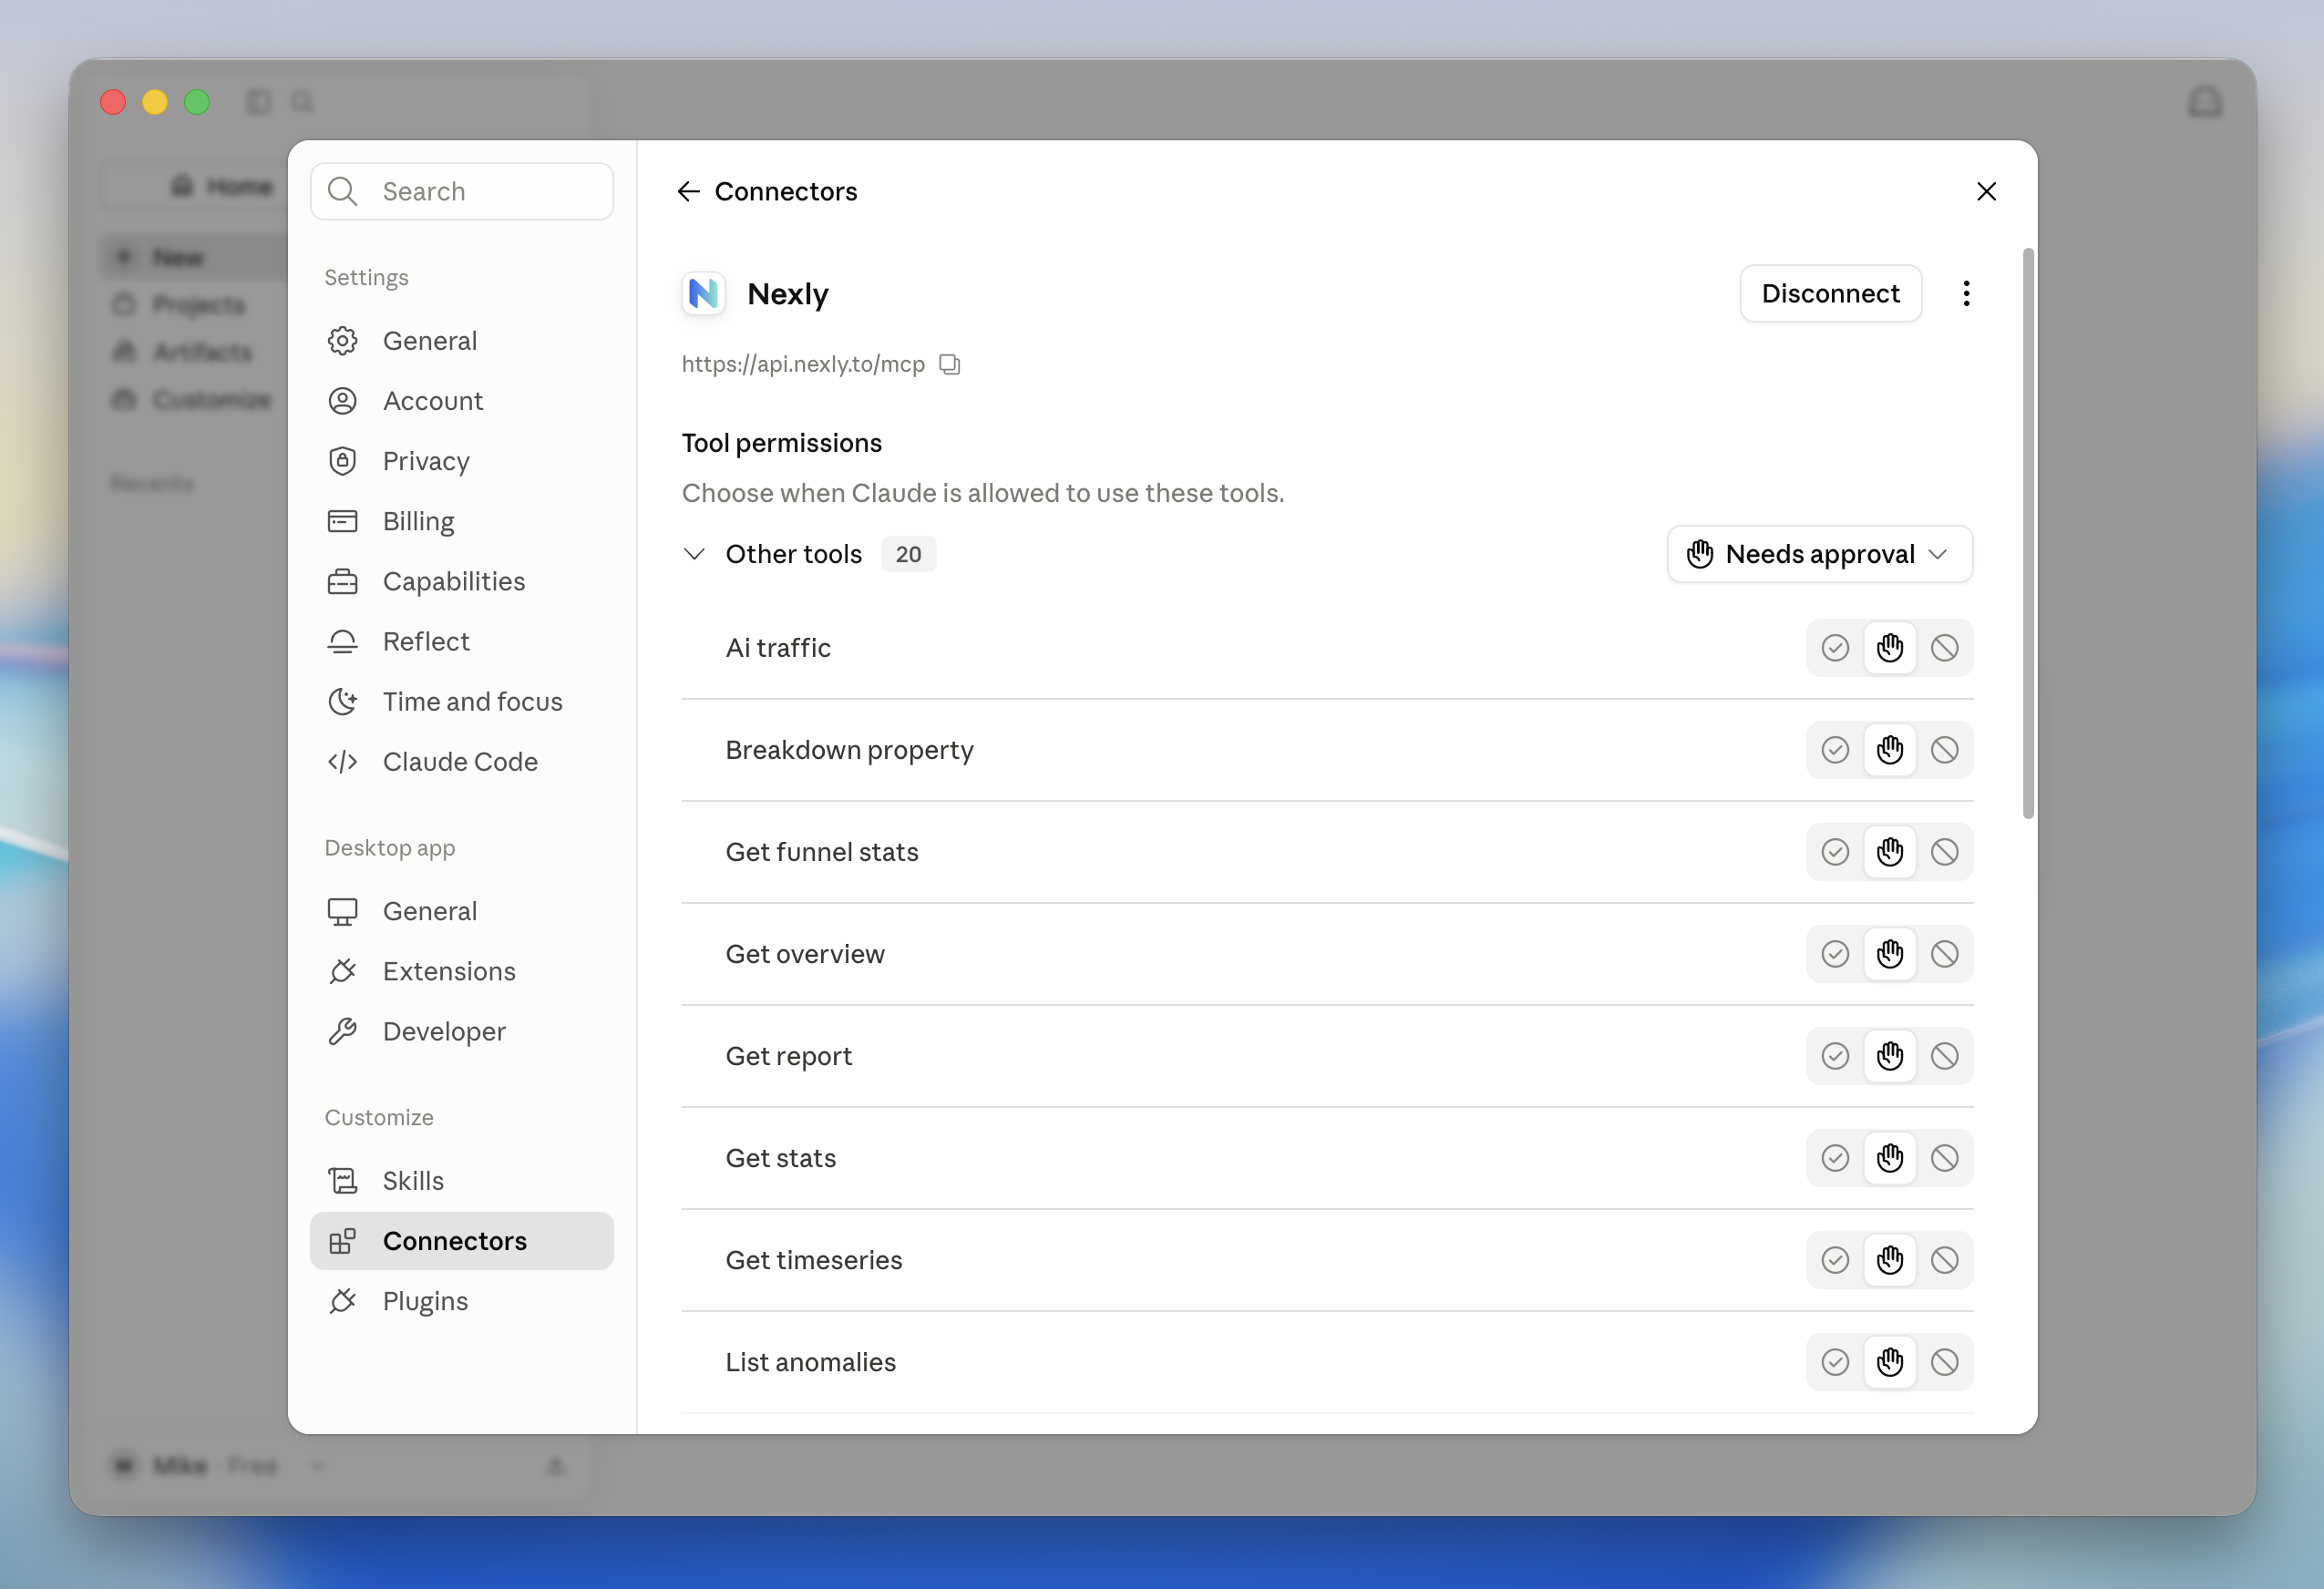This screenshot has width=2324, height=1589.
Task: Open Billing settings
Action: tap(461, 521)
